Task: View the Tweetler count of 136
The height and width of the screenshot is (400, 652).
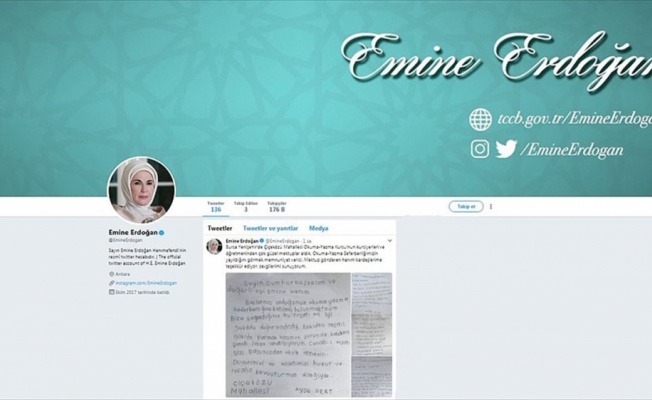Action: 216,207
